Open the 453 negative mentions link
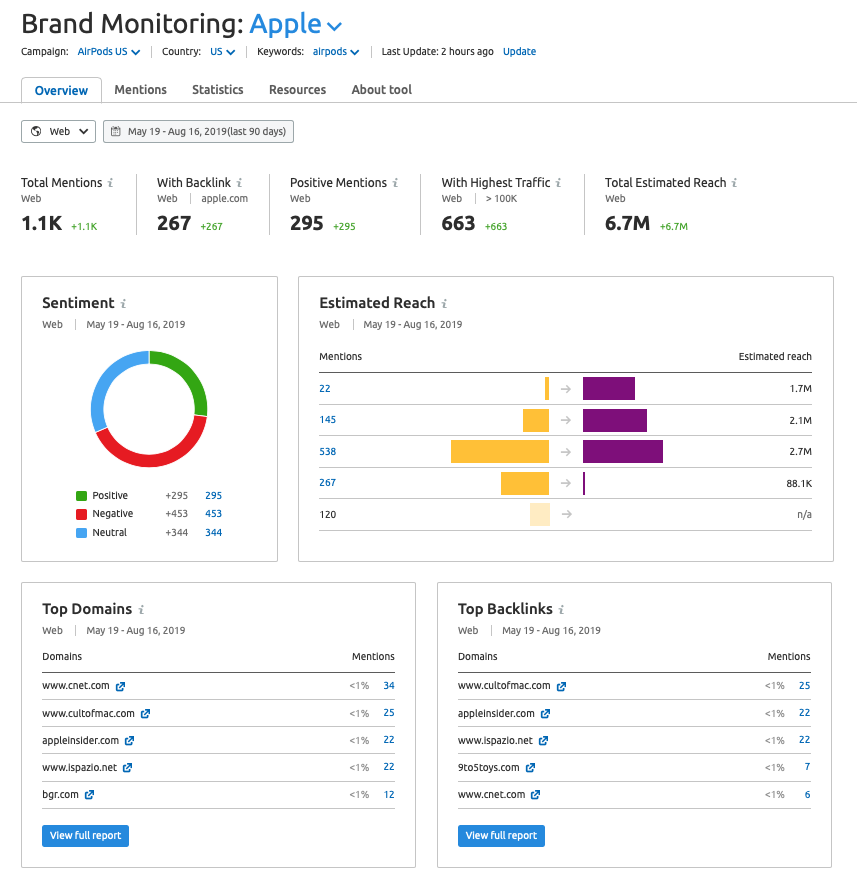Image resolution: width=857 pixels, height=886 pixels. click(x=214, y=514)
